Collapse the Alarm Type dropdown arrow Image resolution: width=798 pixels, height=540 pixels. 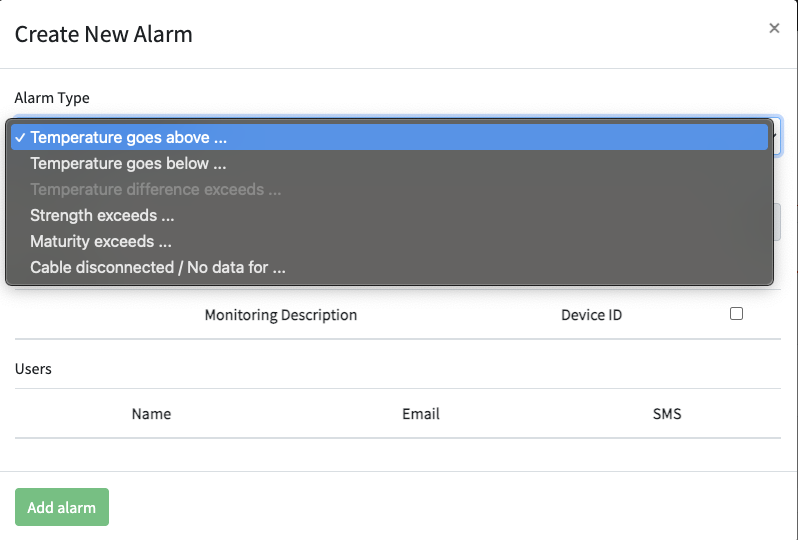(776, 135)
